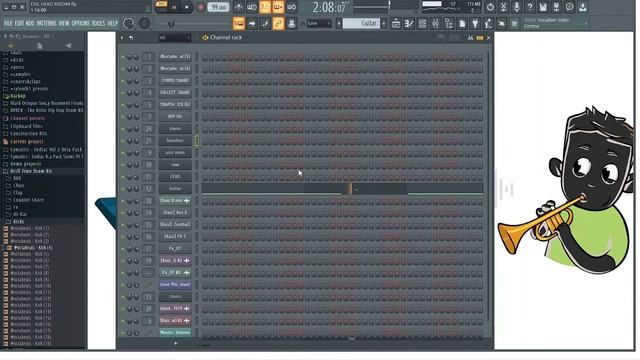This screenshot has height=360, width=640.
Task: Click the save project icon
Action: 543,7
